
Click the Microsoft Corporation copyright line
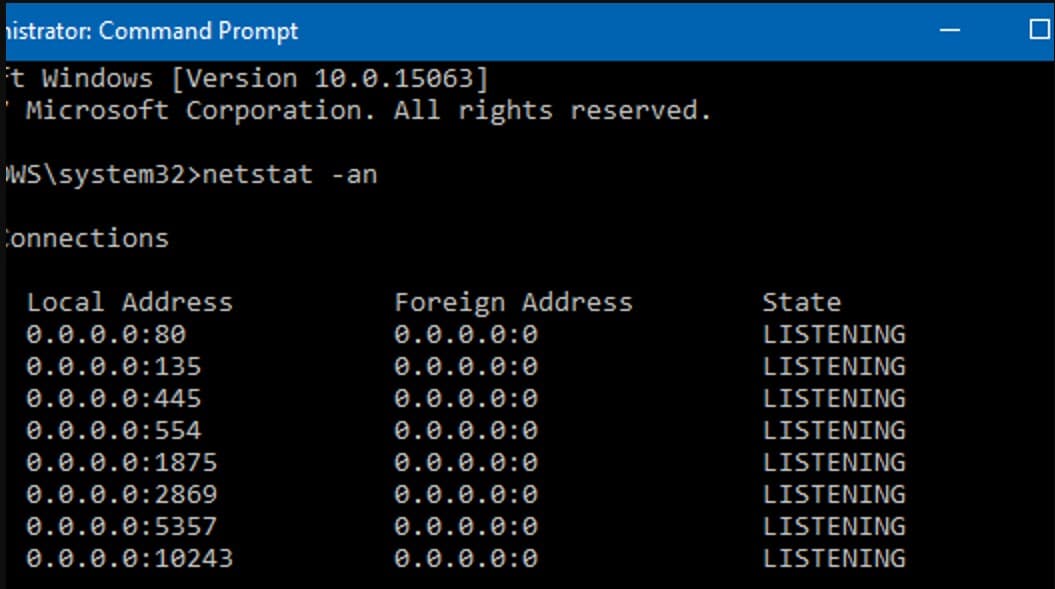pyautogui.click(x=359, y=110)
